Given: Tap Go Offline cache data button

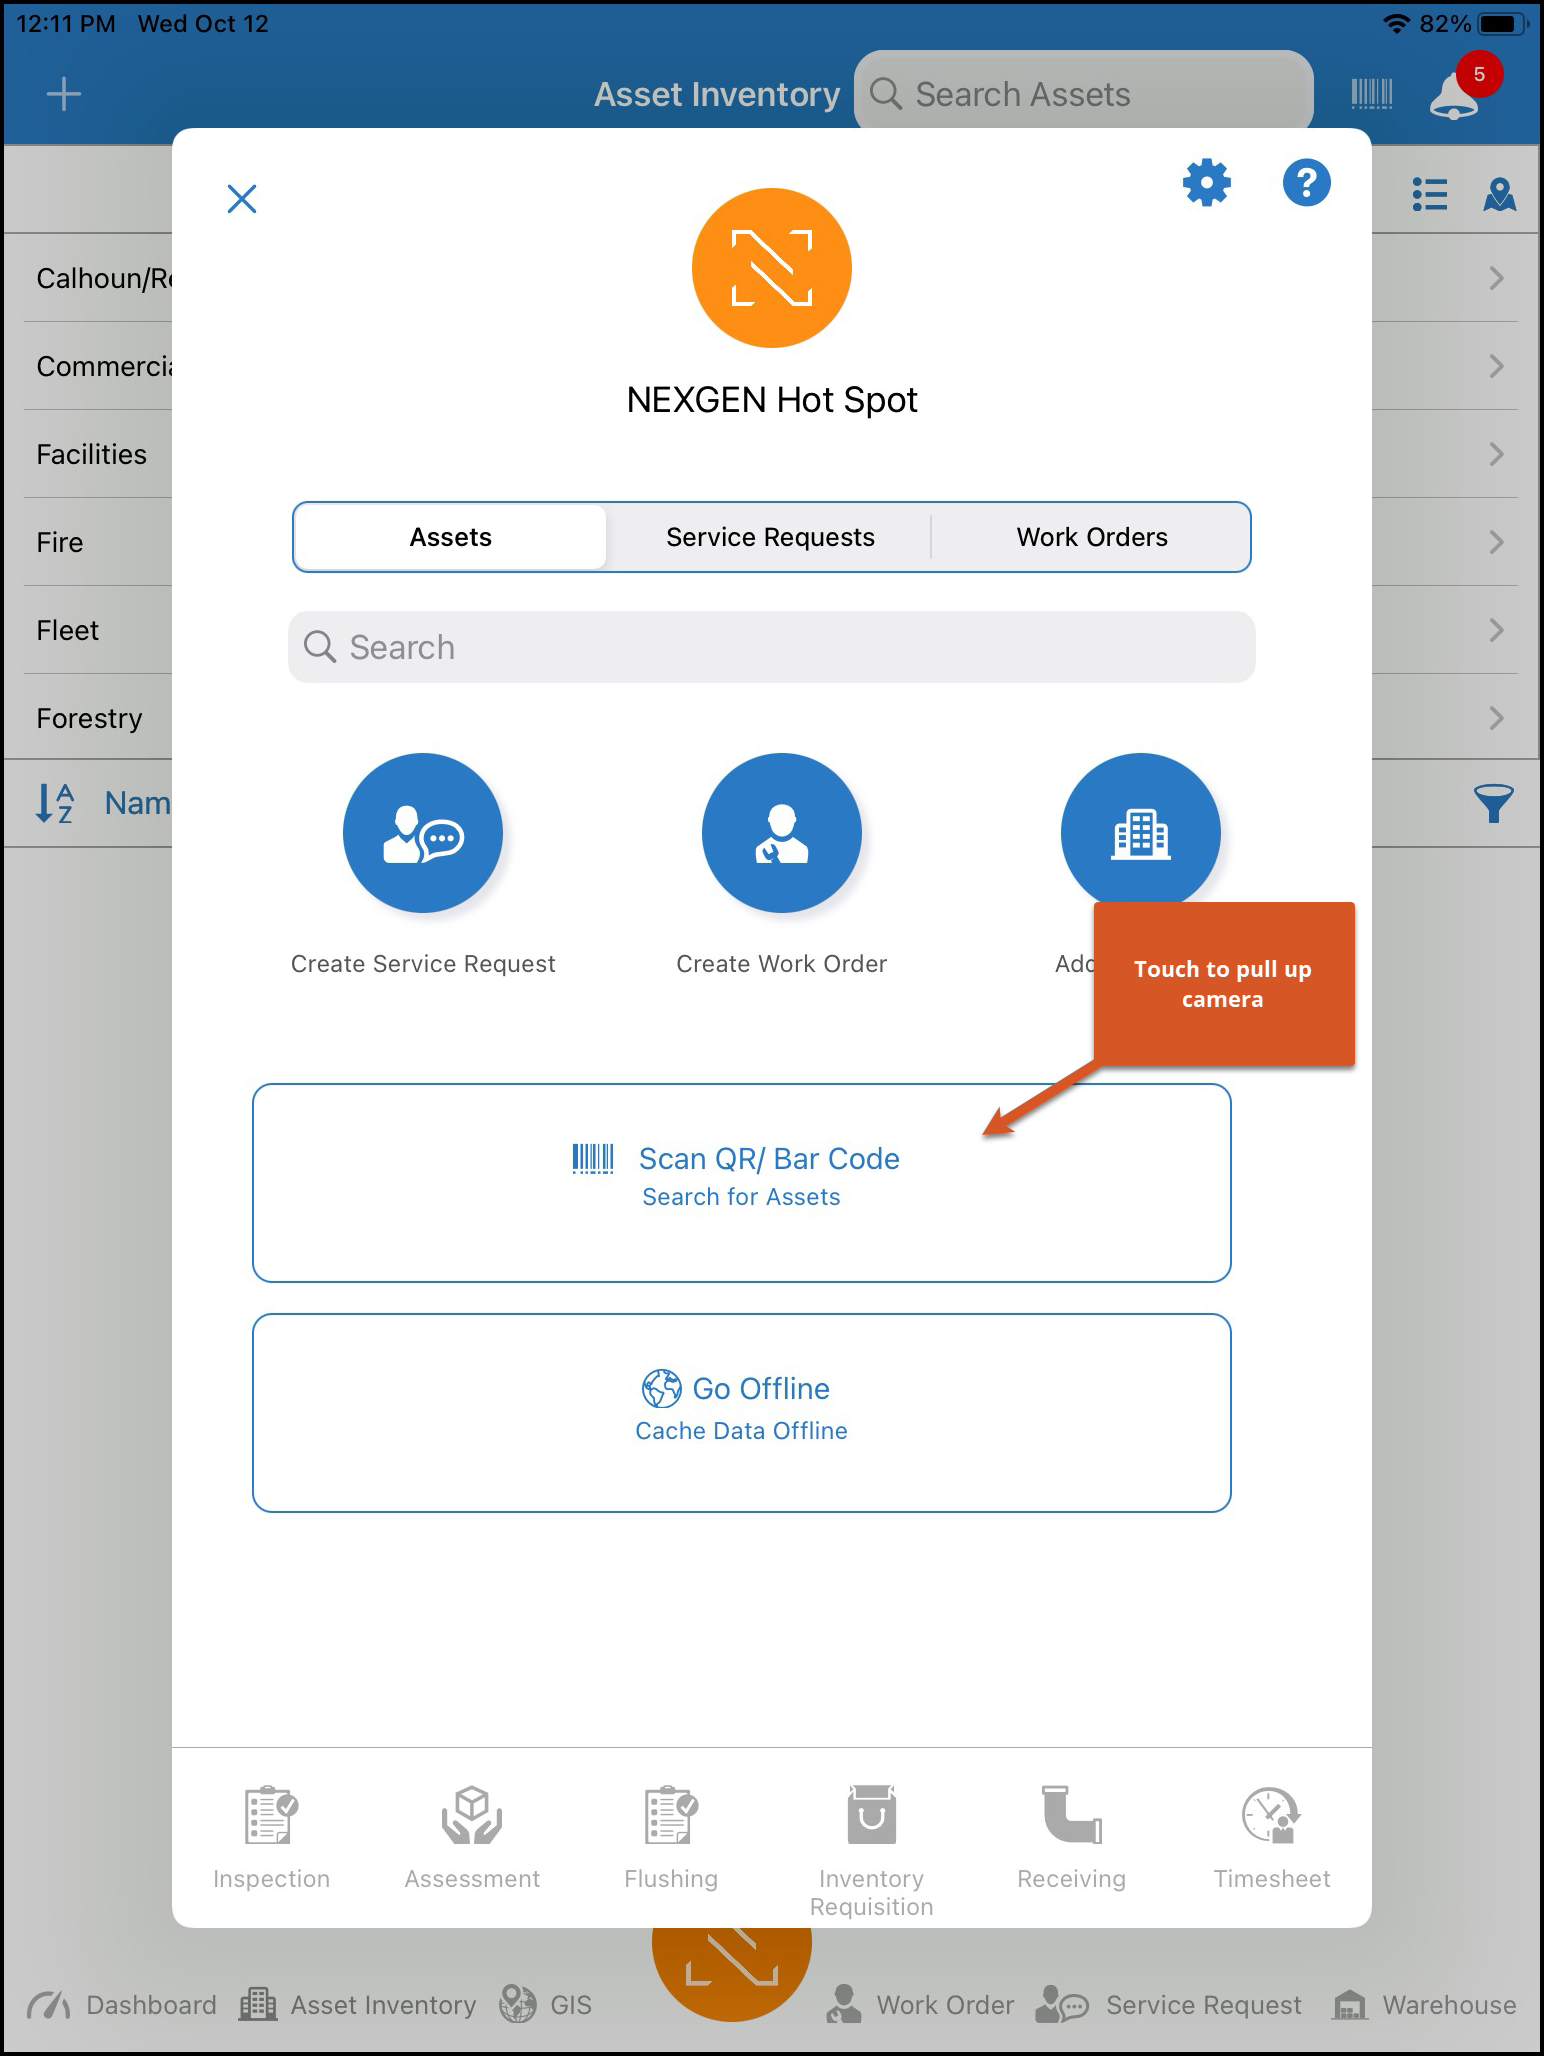Looking at the screenshot, I should pyautogui.click(x=742, y=1413).
